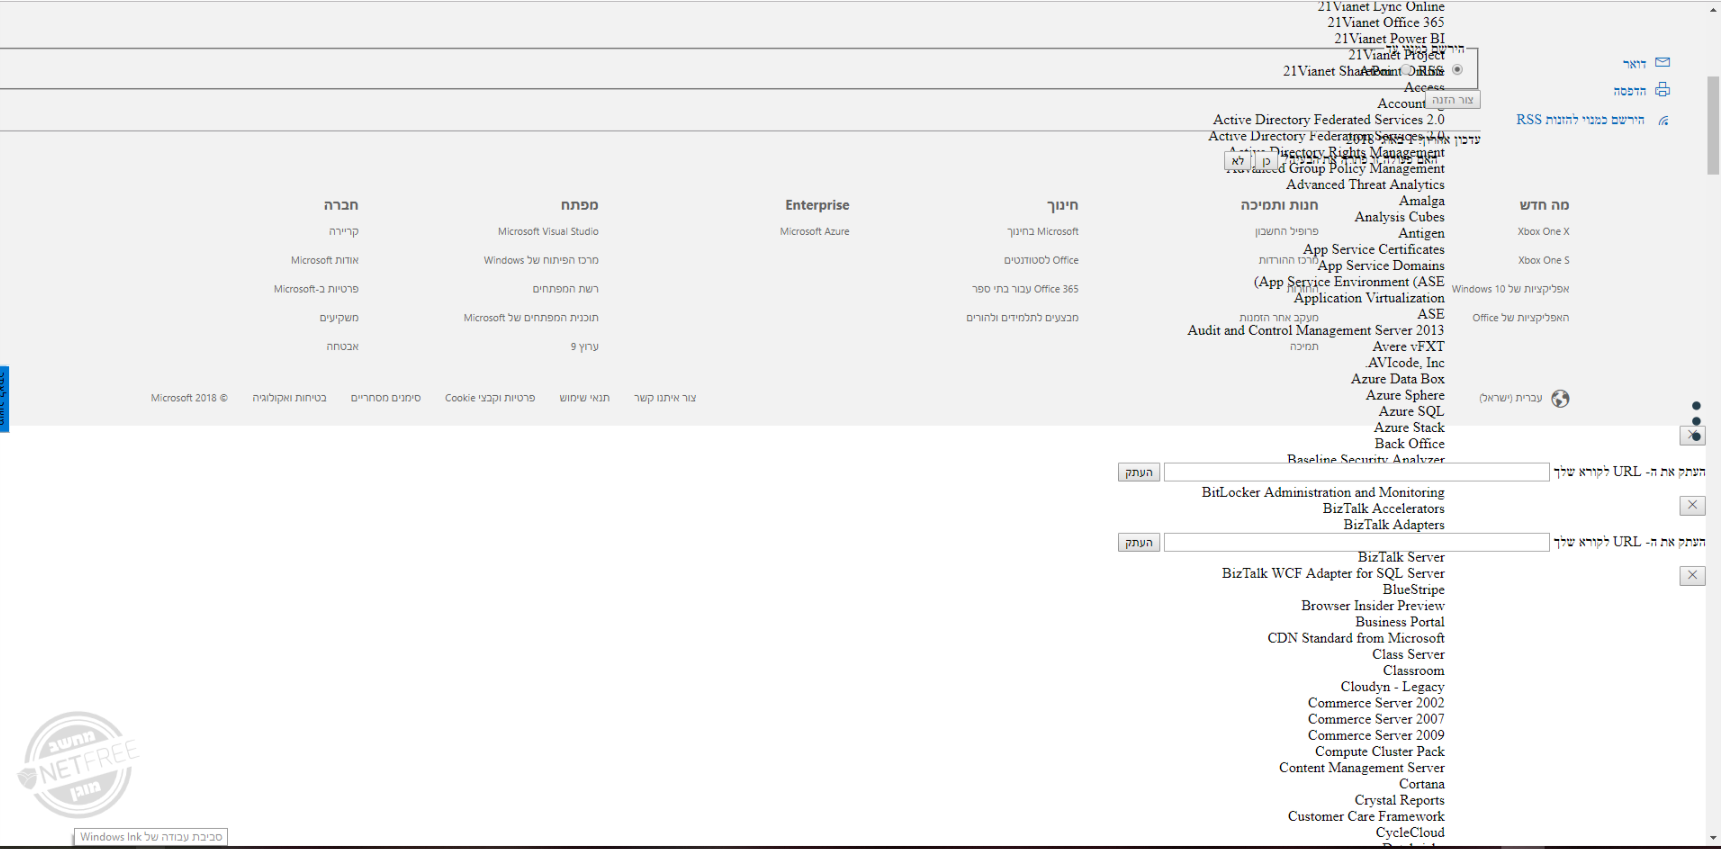The image size is (1721, 849).
Task: Open the משקיעים investors link
Action: 339,319
